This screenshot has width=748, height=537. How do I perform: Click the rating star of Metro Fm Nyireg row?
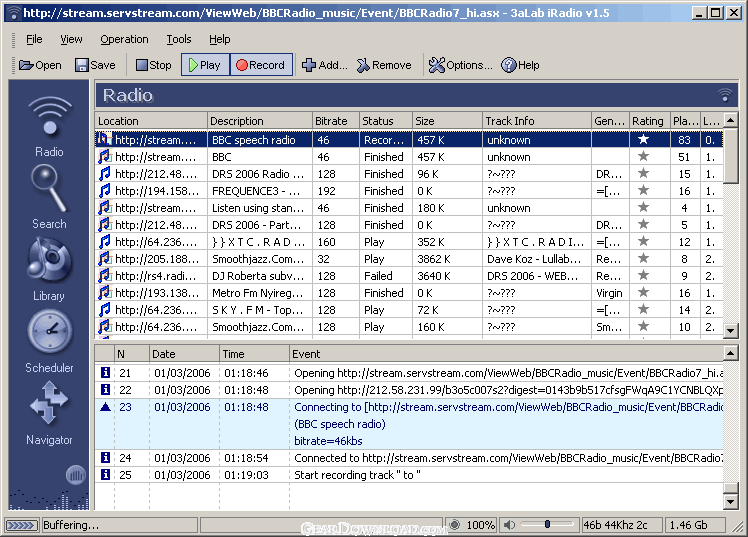643,292
